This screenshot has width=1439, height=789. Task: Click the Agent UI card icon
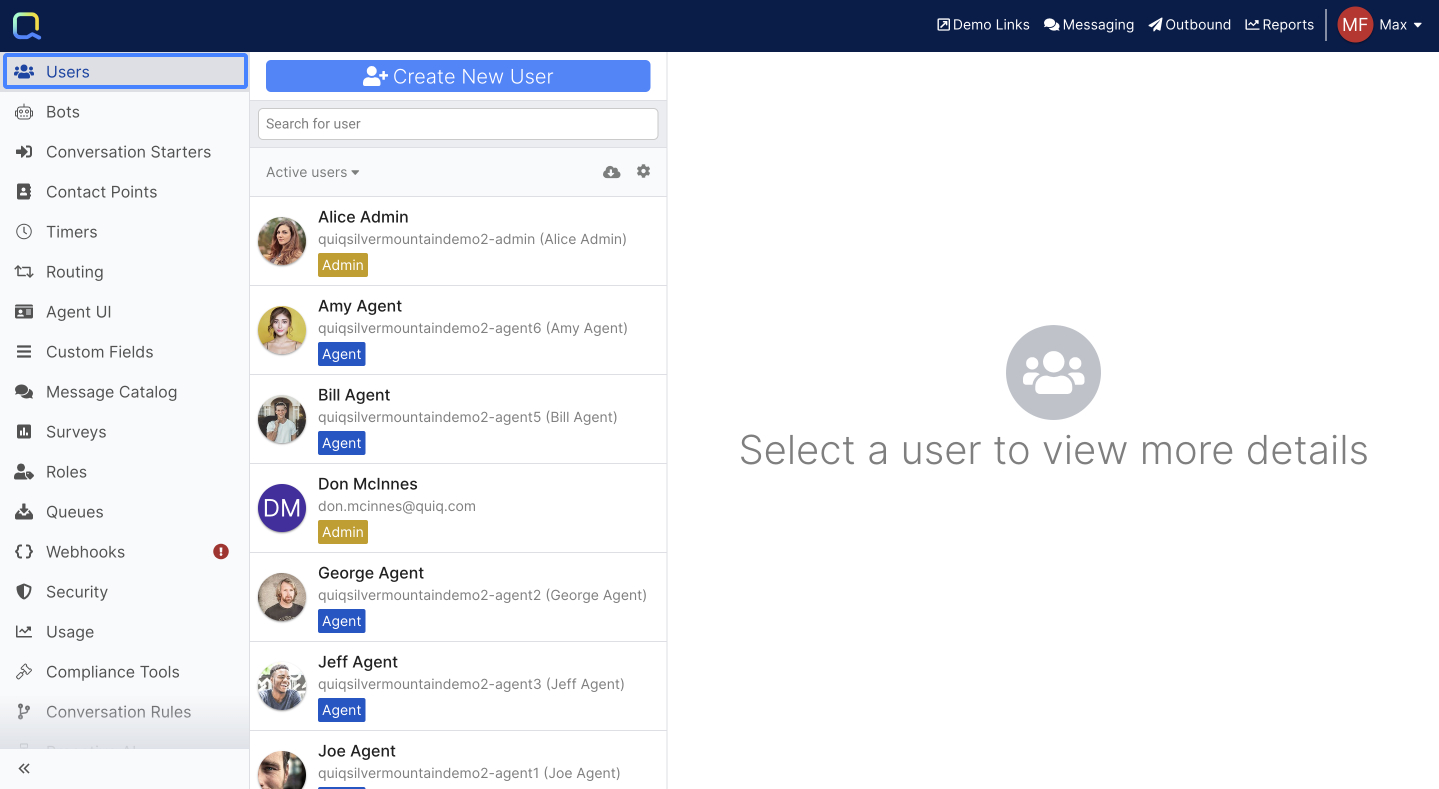24,312
